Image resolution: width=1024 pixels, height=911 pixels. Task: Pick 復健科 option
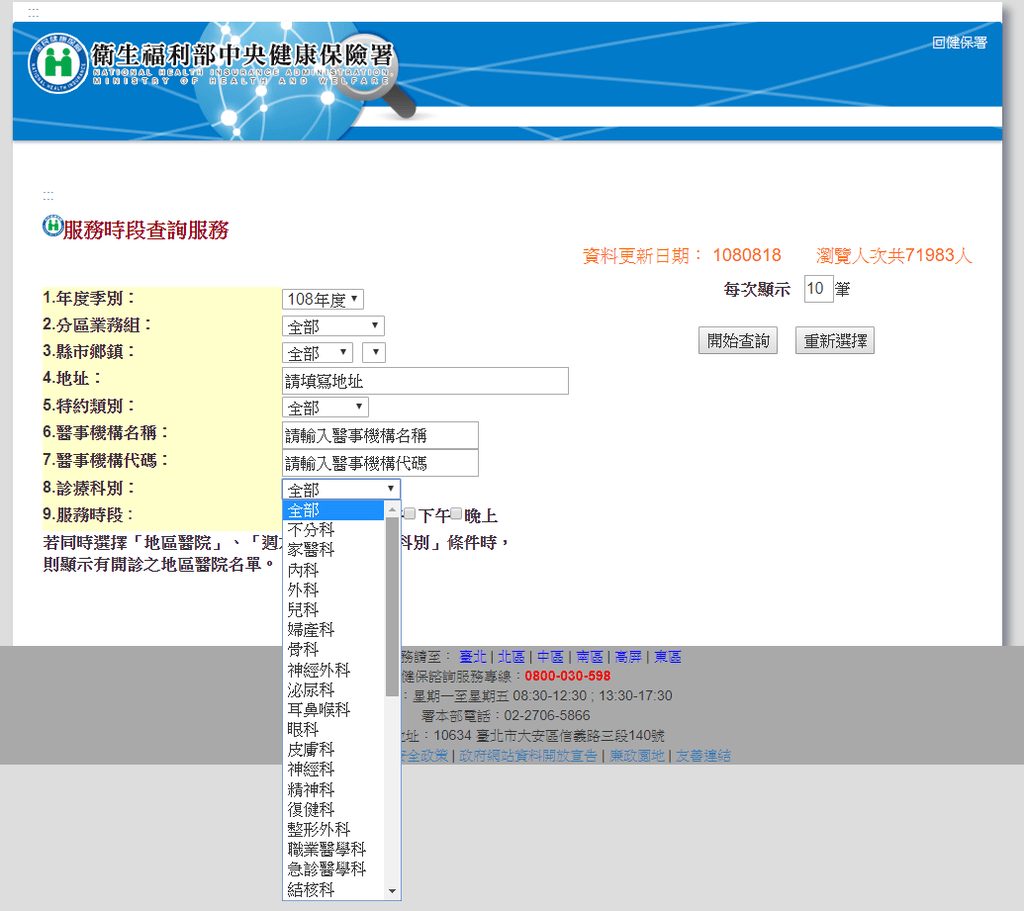tap(333, 810)
